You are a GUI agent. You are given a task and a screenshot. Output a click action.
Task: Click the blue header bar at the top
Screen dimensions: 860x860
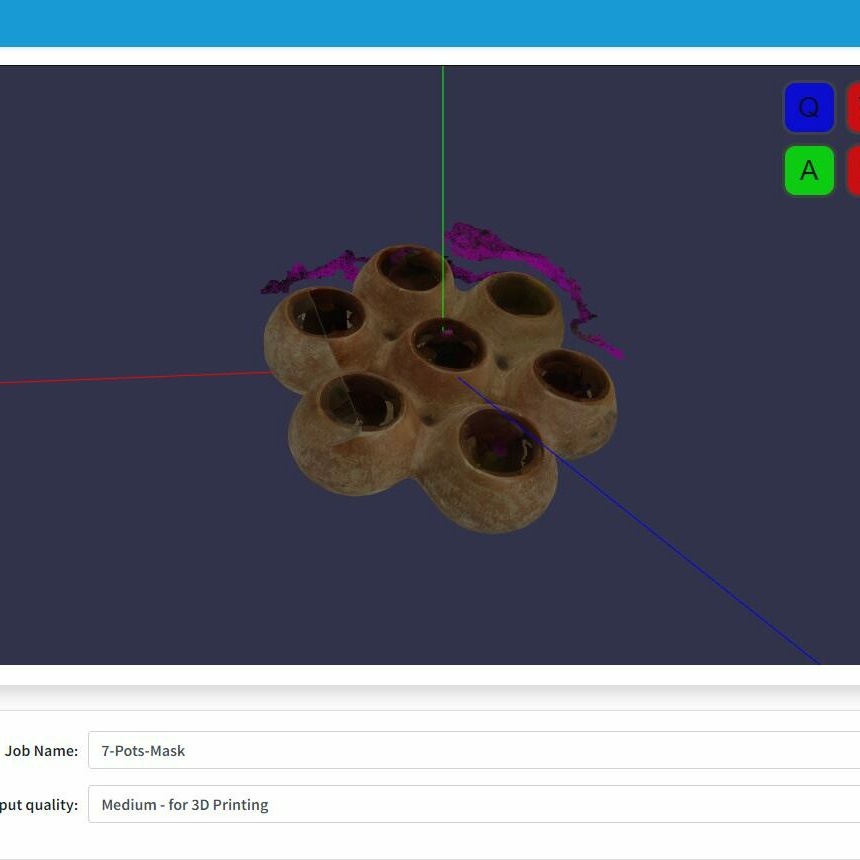click(430, 22)
